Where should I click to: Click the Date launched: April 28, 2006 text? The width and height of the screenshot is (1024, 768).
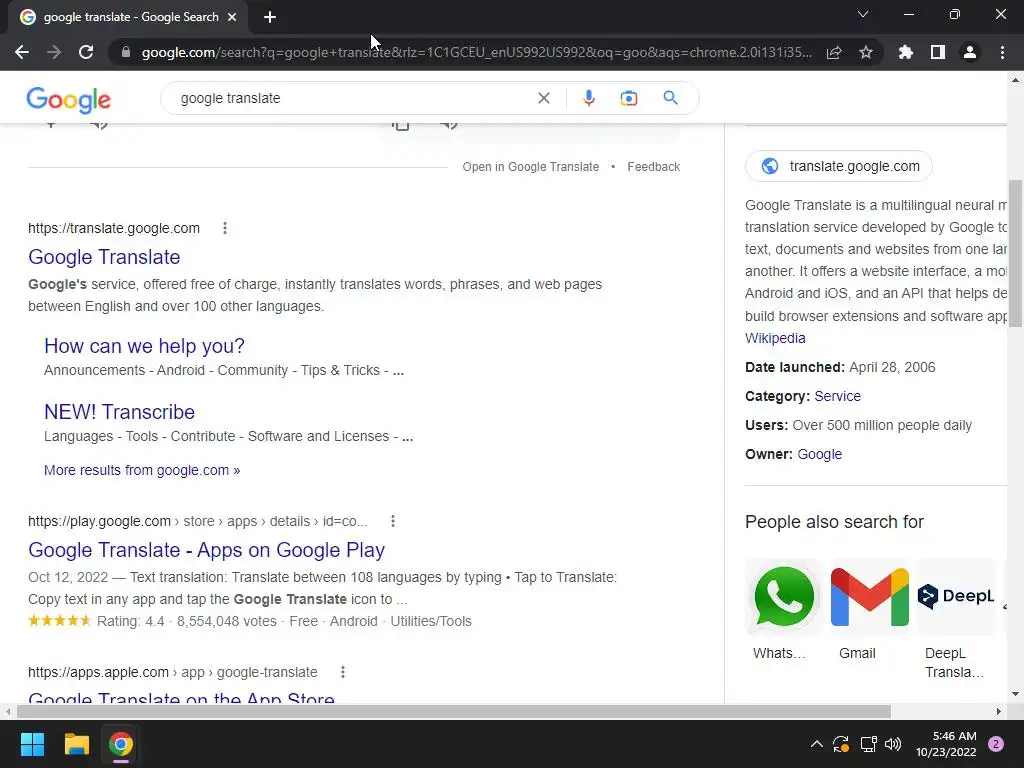tap(840, 368)
